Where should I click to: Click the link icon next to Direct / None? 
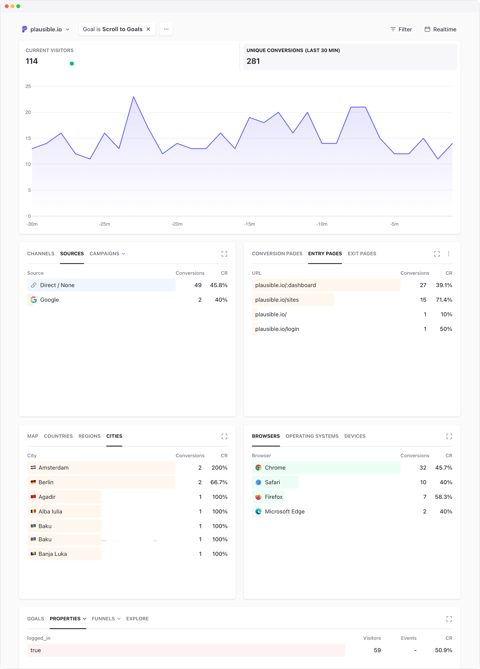pyautogui.click(x=33, y=285)
